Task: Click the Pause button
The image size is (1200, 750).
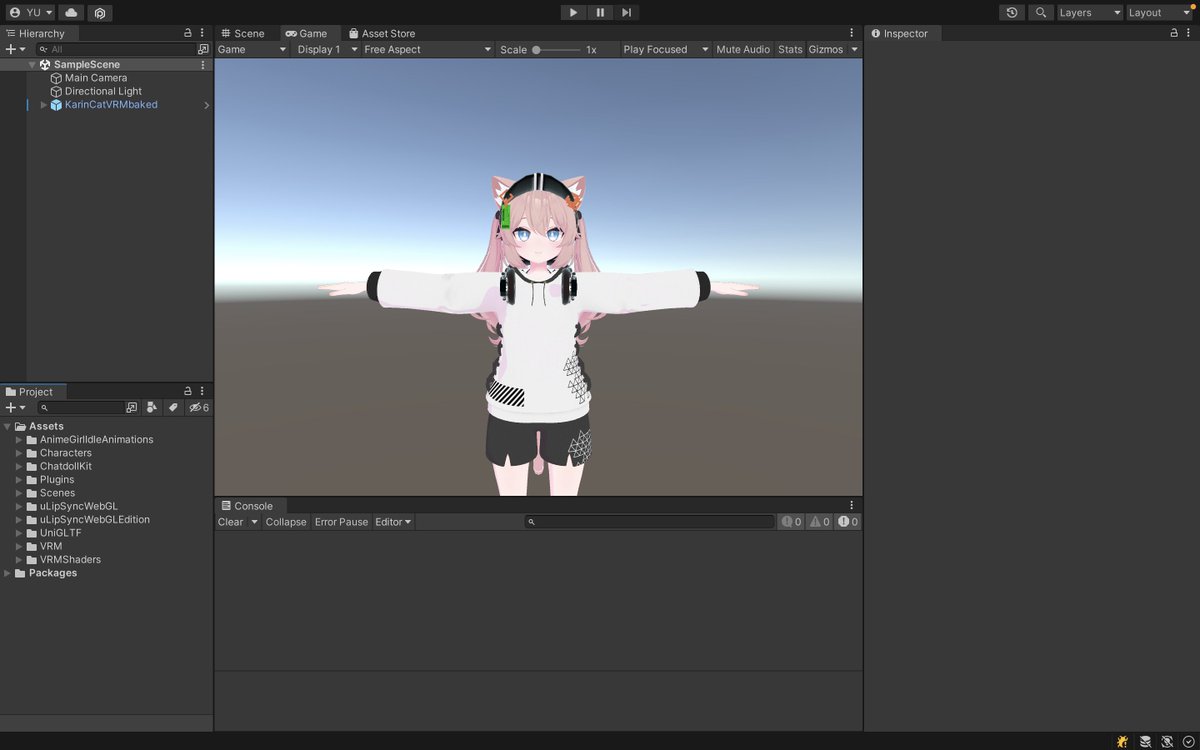Action: tap(600, 13)
